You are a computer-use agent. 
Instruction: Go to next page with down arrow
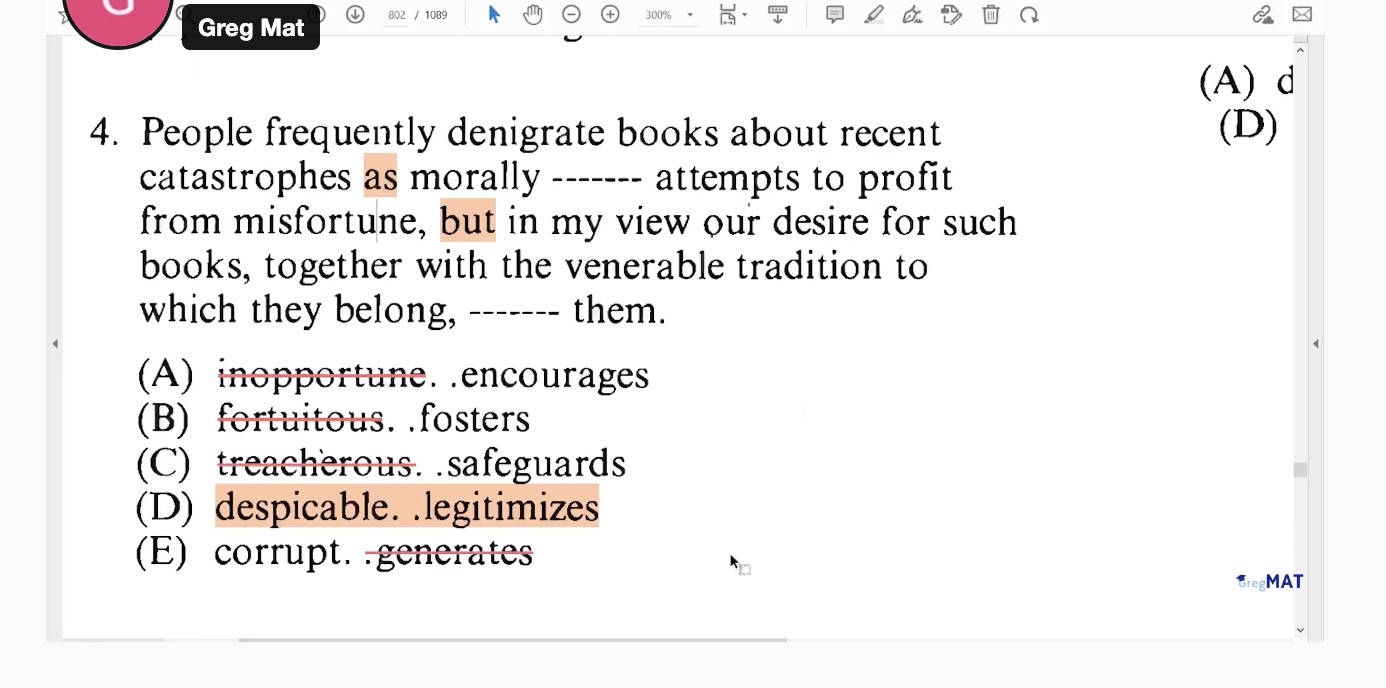[x=355, y=14]
